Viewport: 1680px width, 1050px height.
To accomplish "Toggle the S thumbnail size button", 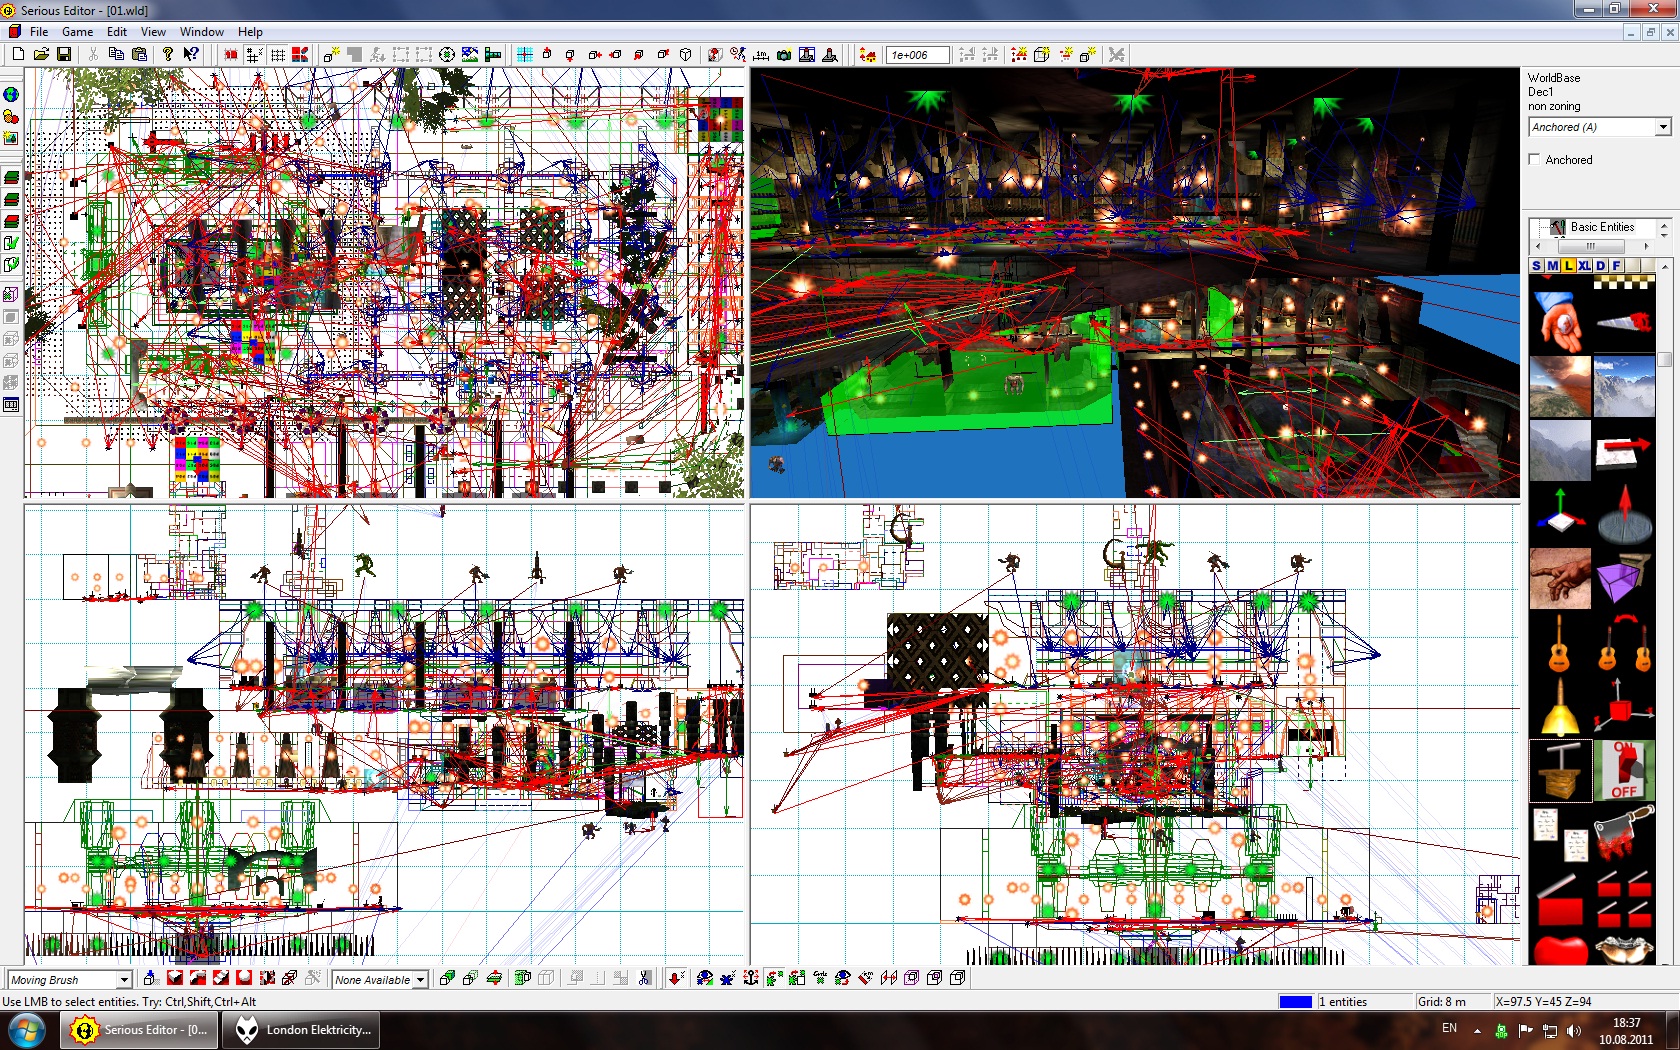I will coord(1537,266).
